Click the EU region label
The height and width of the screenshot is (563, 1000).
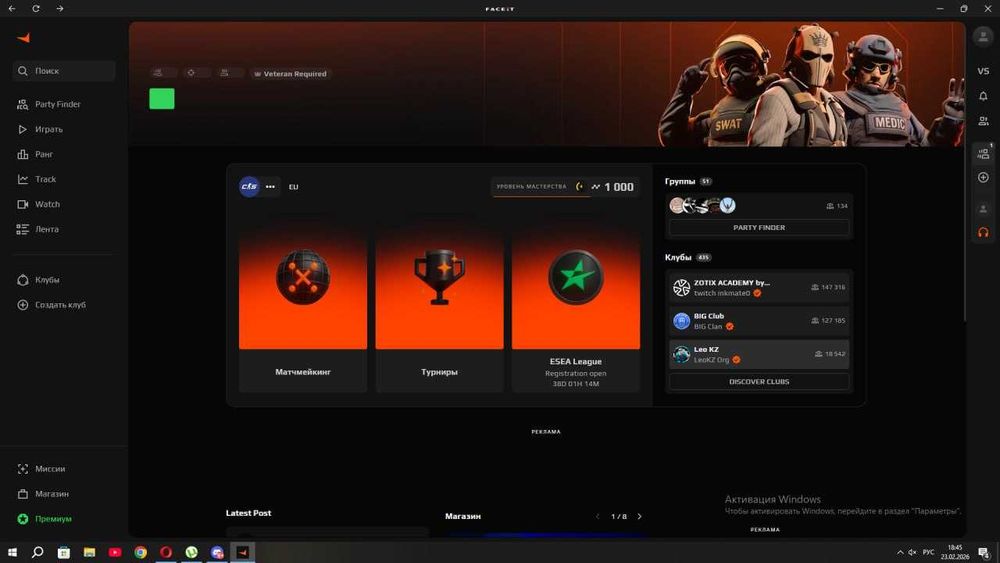tap(293, 187)
